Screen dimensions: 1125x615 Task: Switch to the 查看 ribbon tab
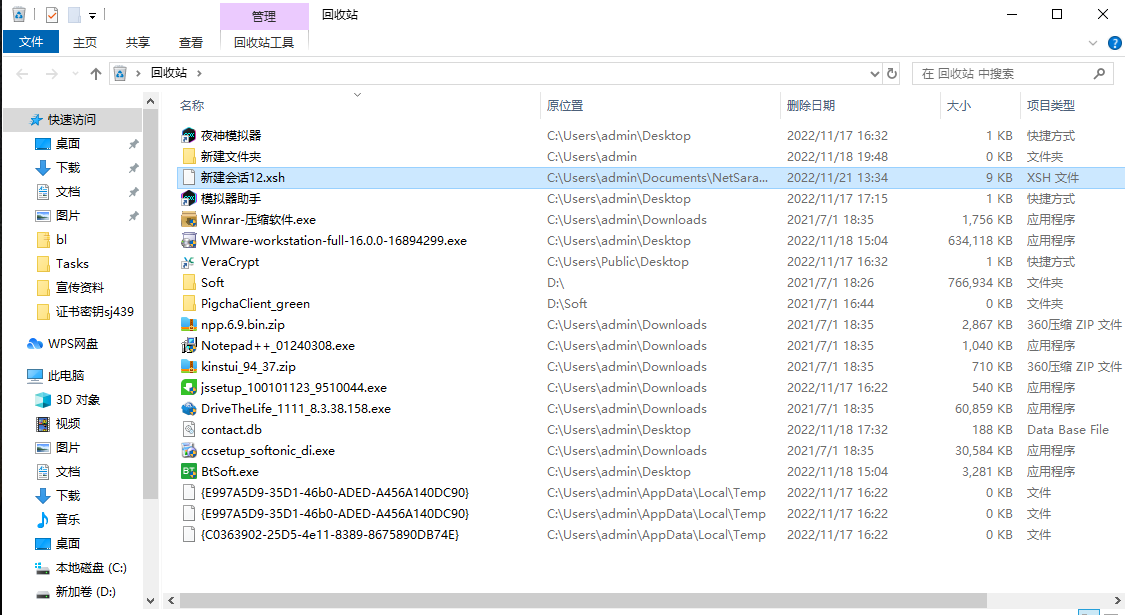point(191,42)
